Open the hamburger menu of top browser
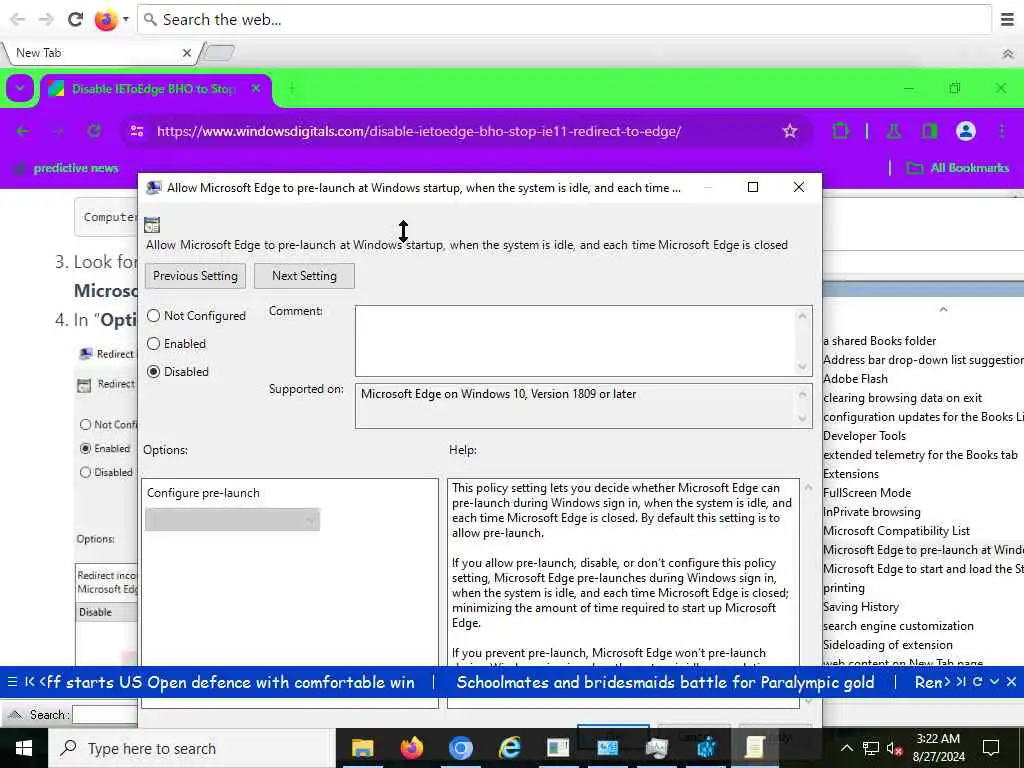Screen dimensions: 1024x768 pos(1007,20)
